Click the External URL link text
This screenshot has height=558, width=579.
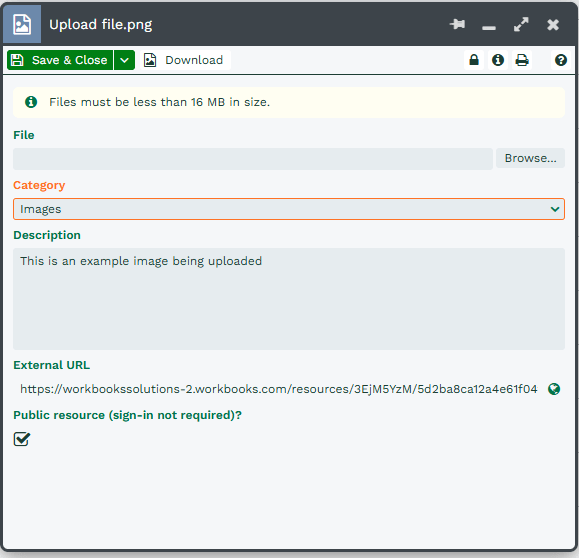pos(279,389)
